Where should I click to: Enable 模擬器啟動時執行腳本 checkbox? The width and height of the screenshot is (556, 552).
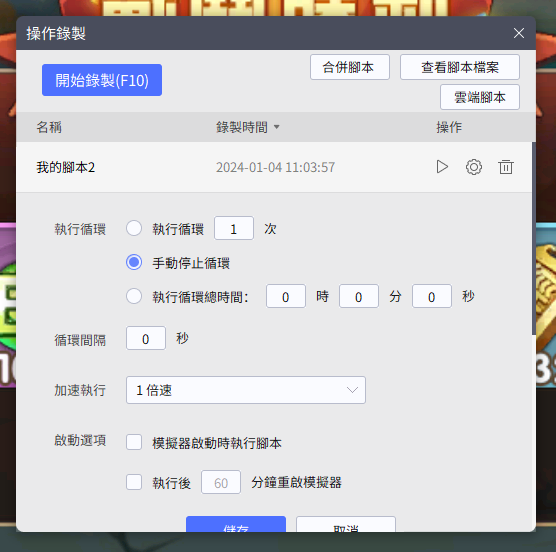(x=134, y=442)
